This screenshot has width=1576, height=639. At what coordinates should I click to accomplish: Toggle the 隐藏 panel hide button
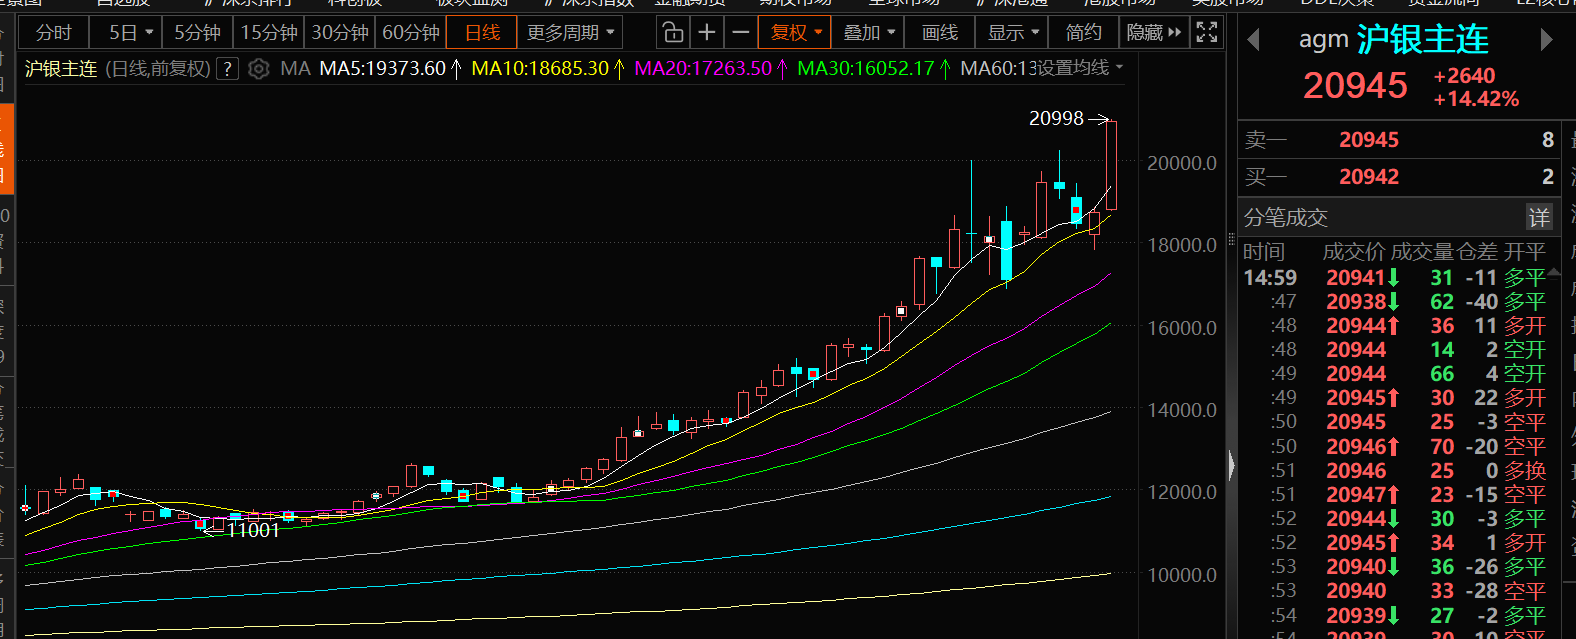click(1153, 33)
